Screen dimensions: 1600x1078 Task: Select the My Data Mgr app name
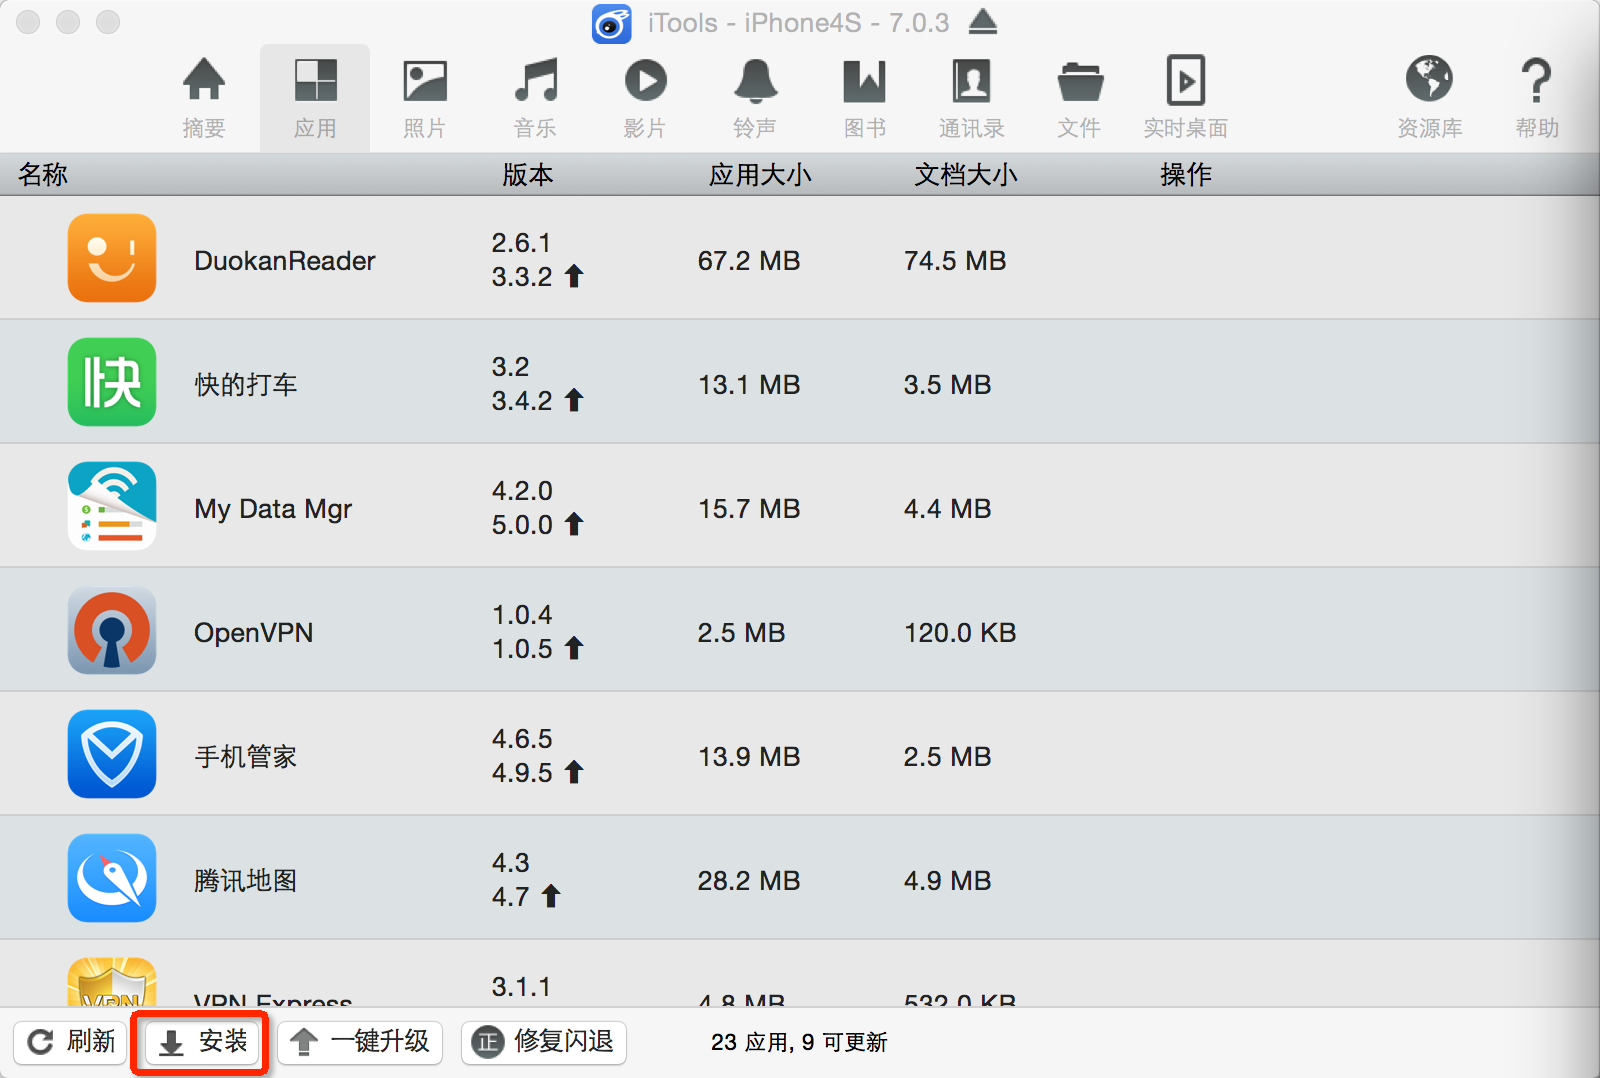273,509
